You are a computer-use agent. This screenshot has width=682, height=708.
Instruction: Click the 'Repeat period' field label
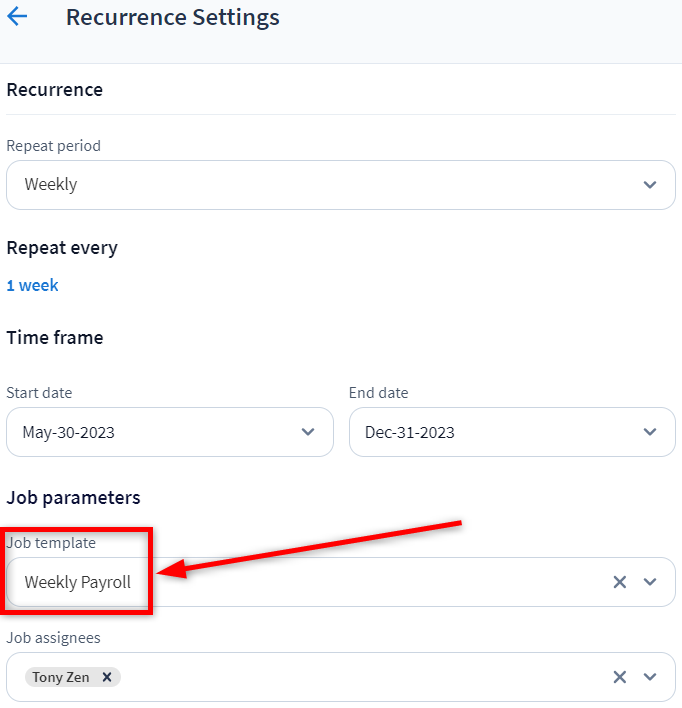point(53,146)
